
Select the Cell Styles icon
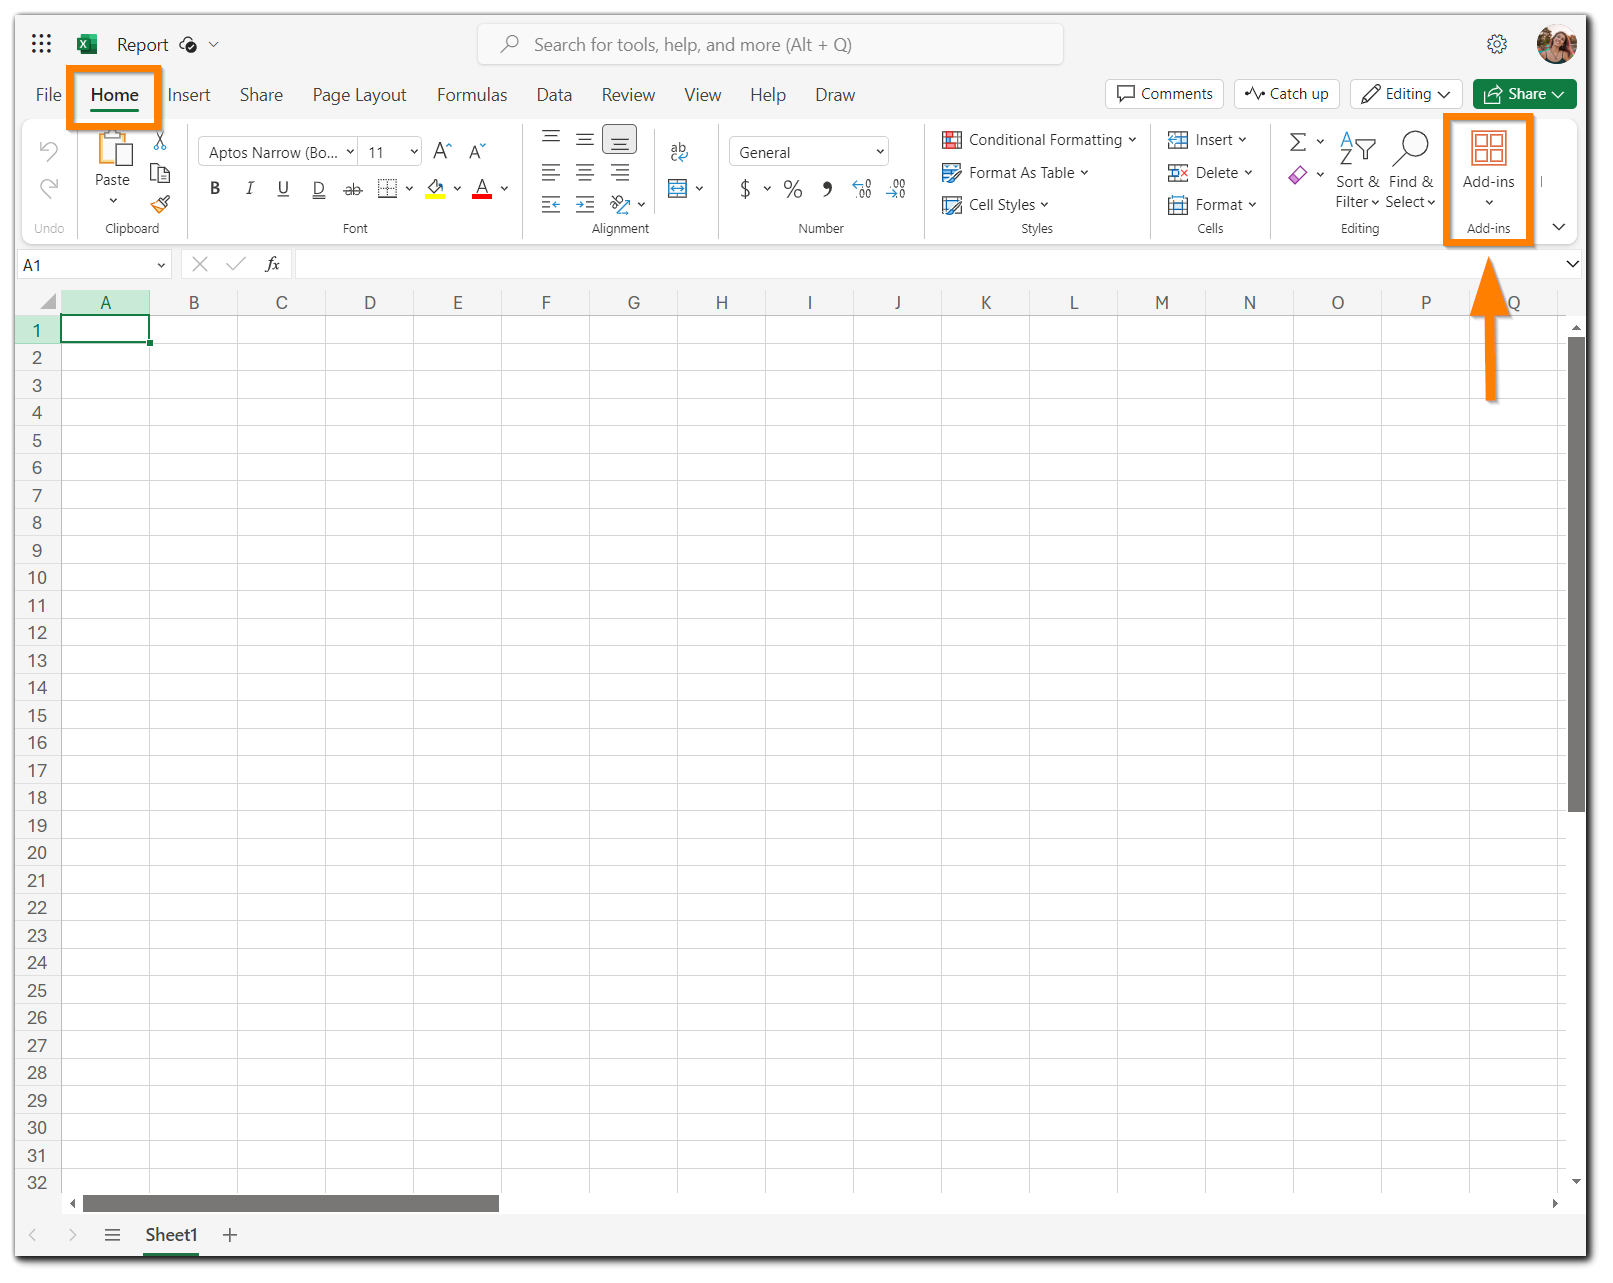coord(952,204)
